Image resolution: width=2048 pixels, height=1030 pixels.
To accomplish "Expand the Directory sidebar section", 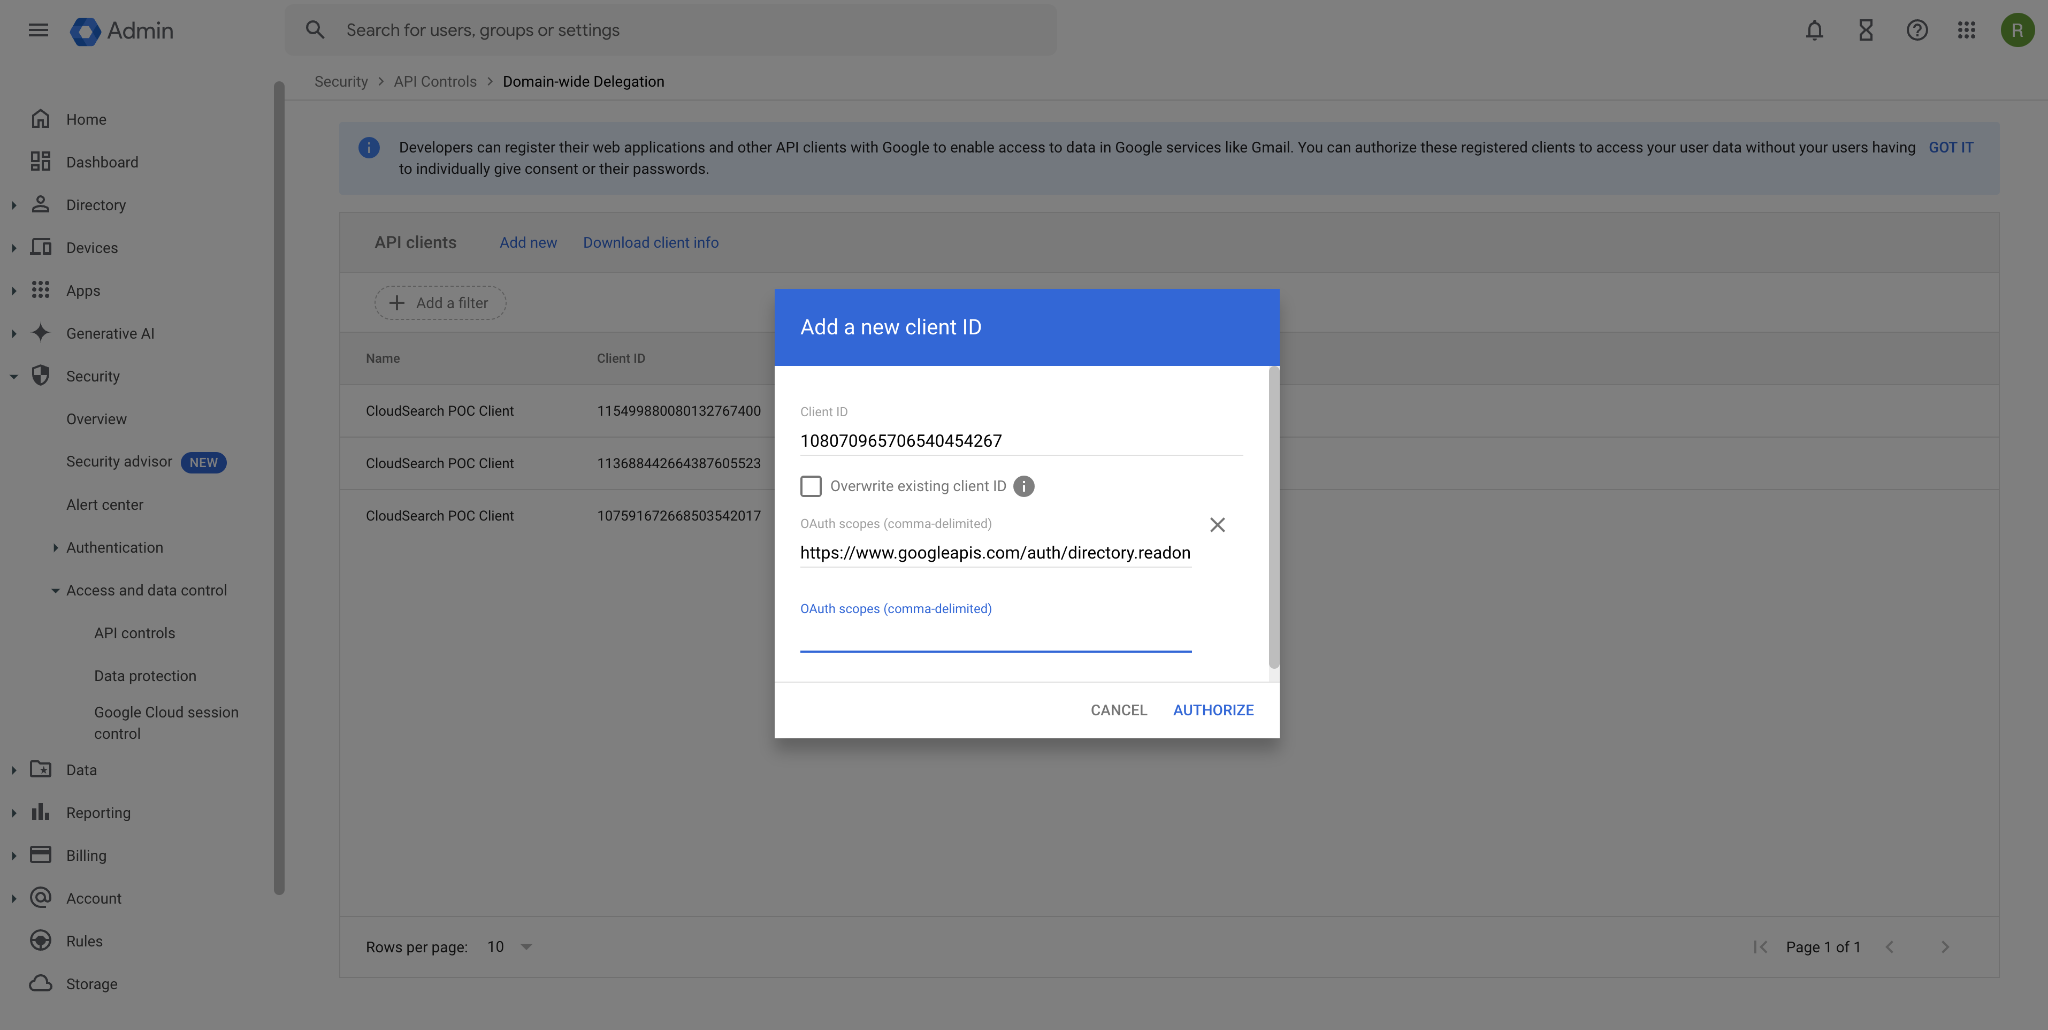I will (13, 205).
